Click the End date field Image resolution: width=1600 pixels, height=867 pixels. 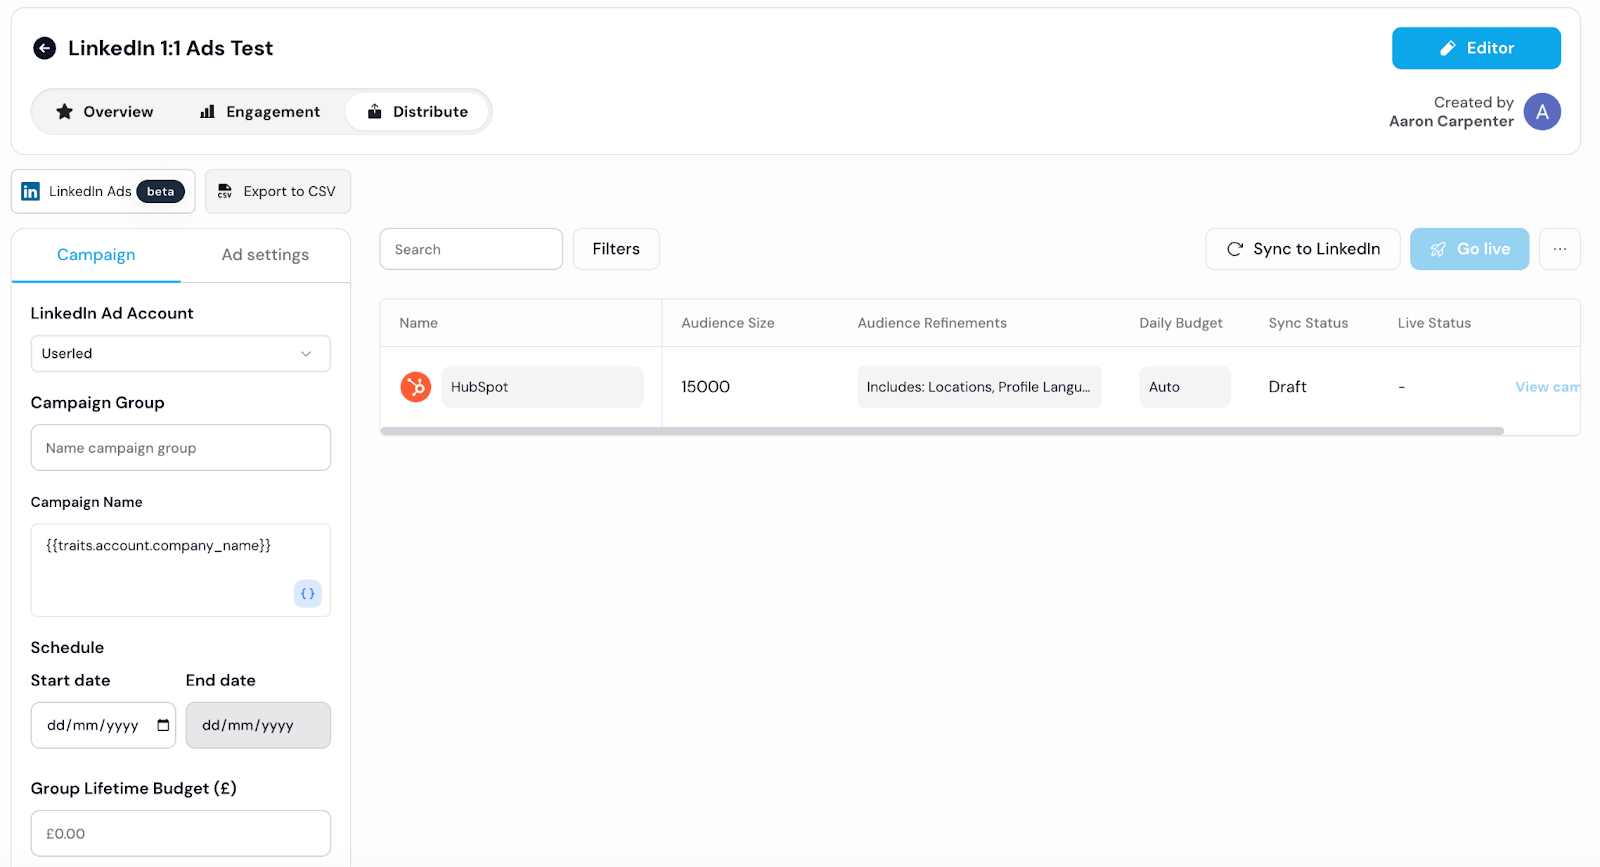coord(258,725)
